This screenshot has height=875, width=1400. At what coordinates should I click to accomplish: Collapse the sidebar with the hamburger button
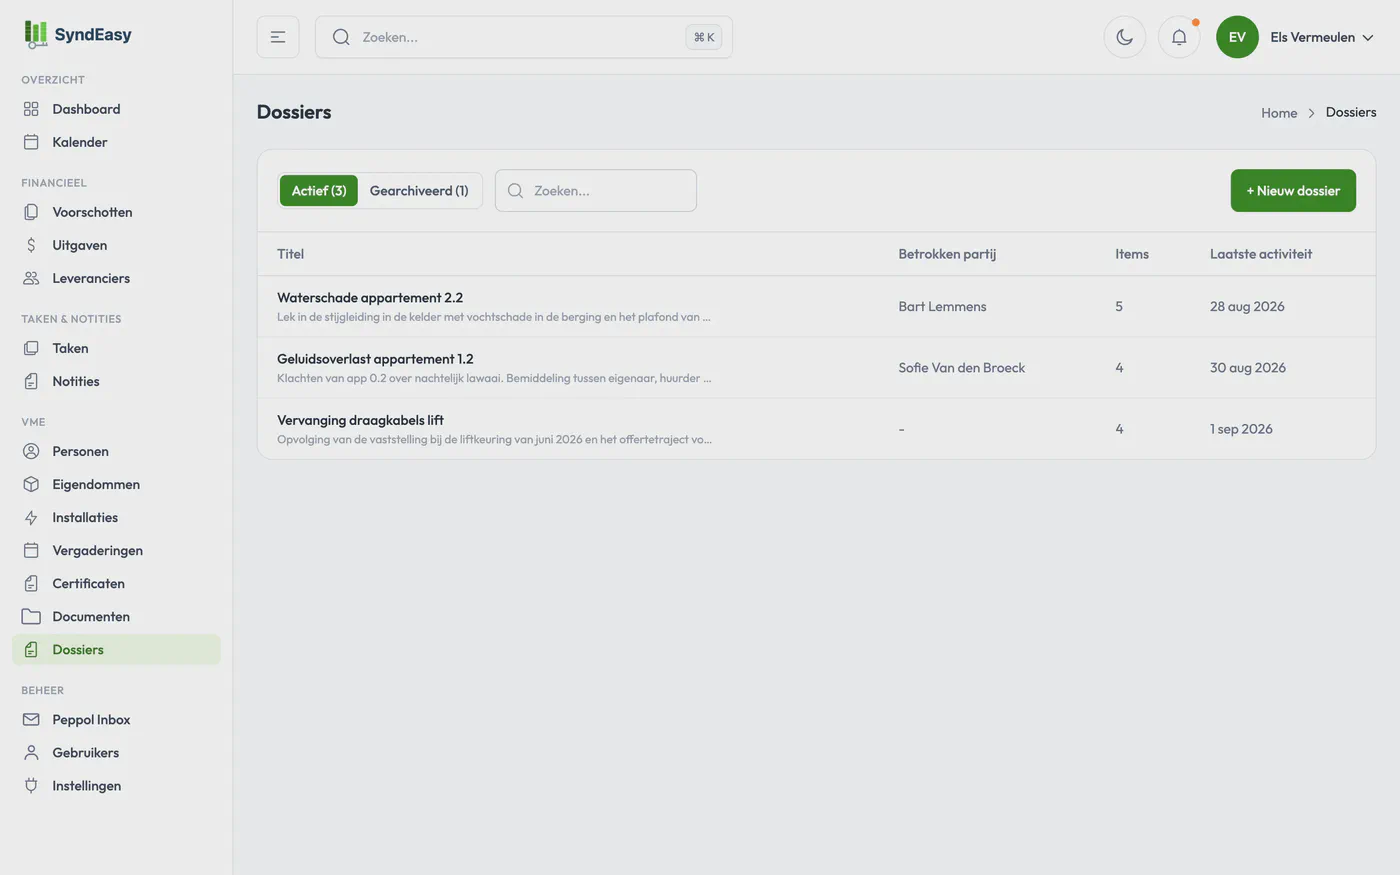point(278,37)
